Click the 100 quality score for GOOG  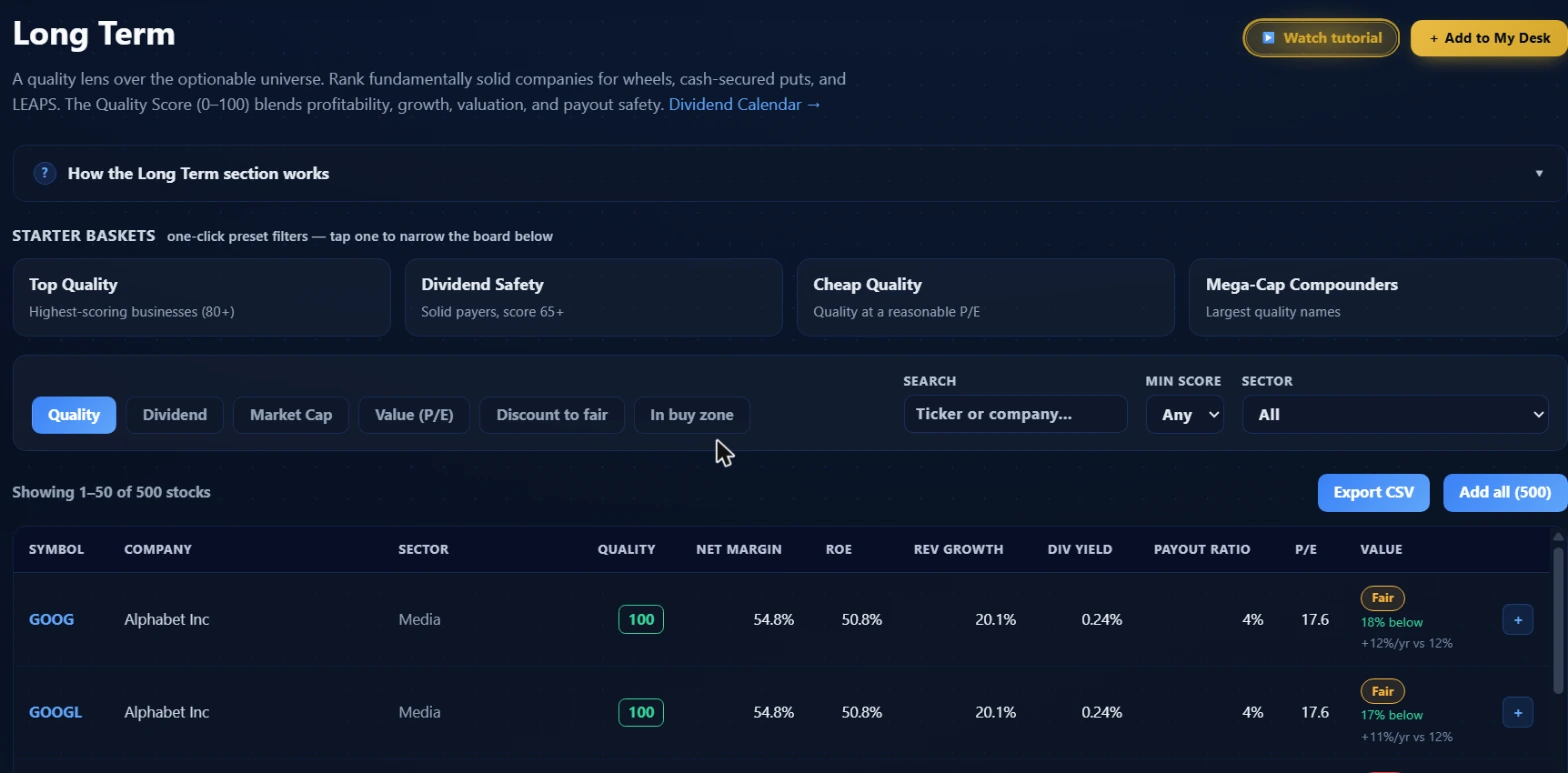(x=641, y=620)
